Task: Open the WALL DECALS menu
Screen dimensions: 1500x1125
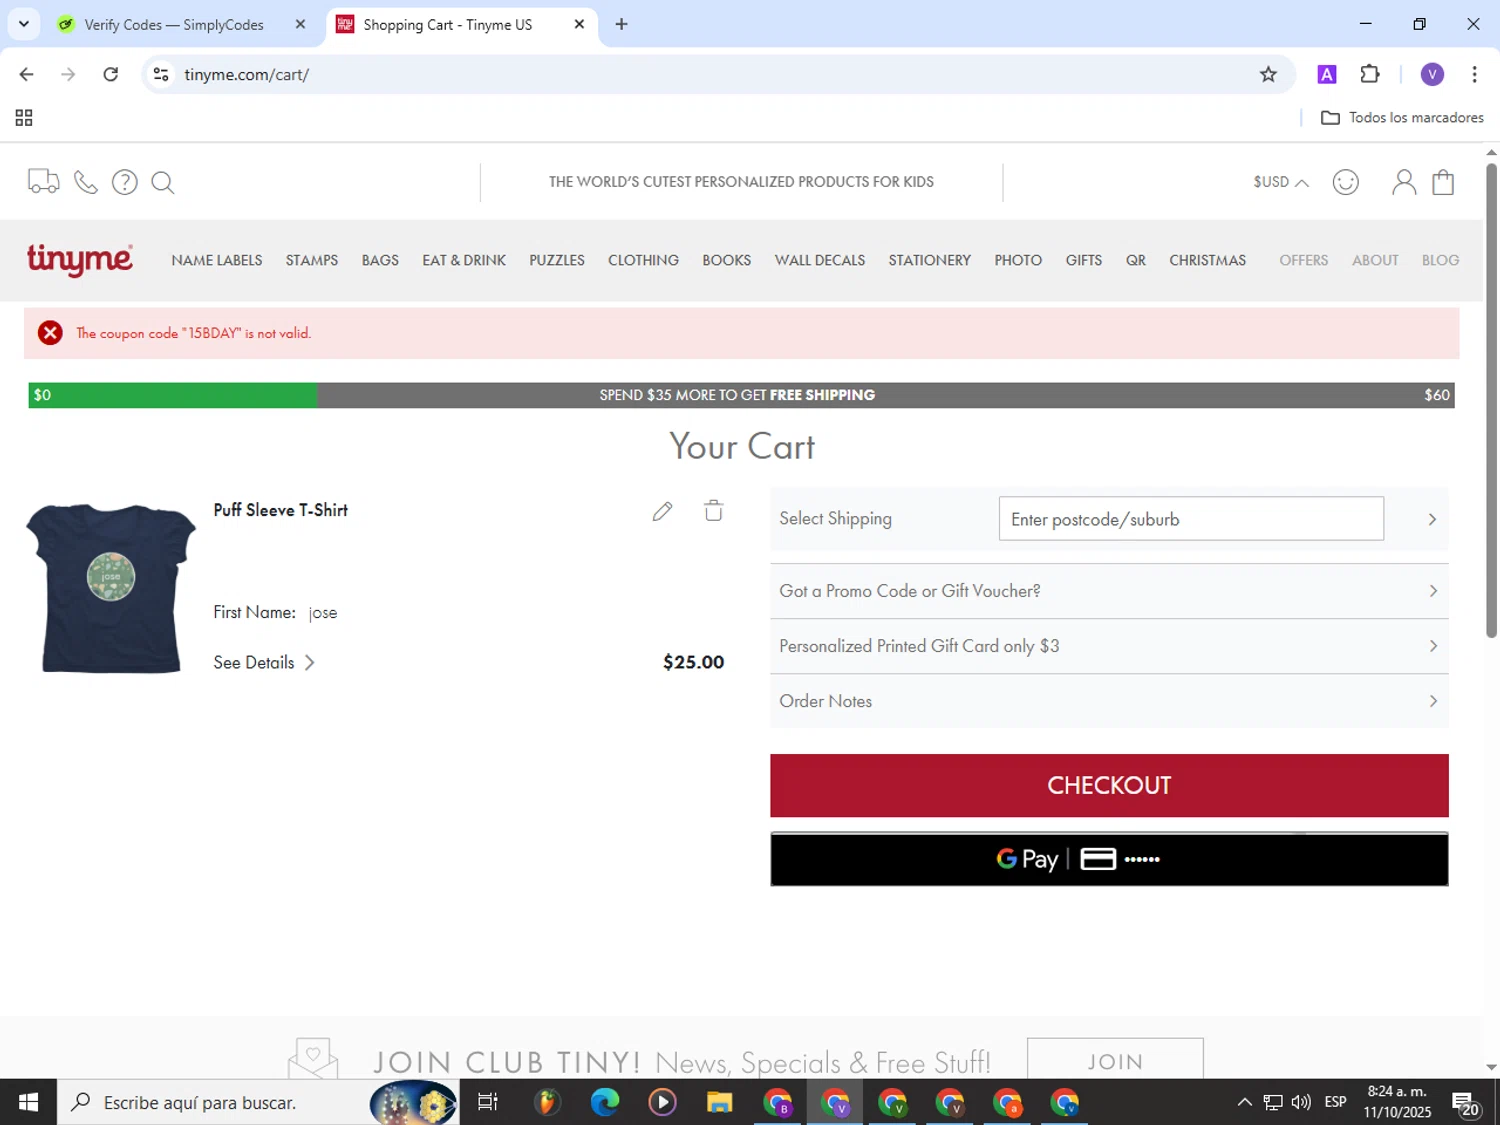Action: coord(820,260)
